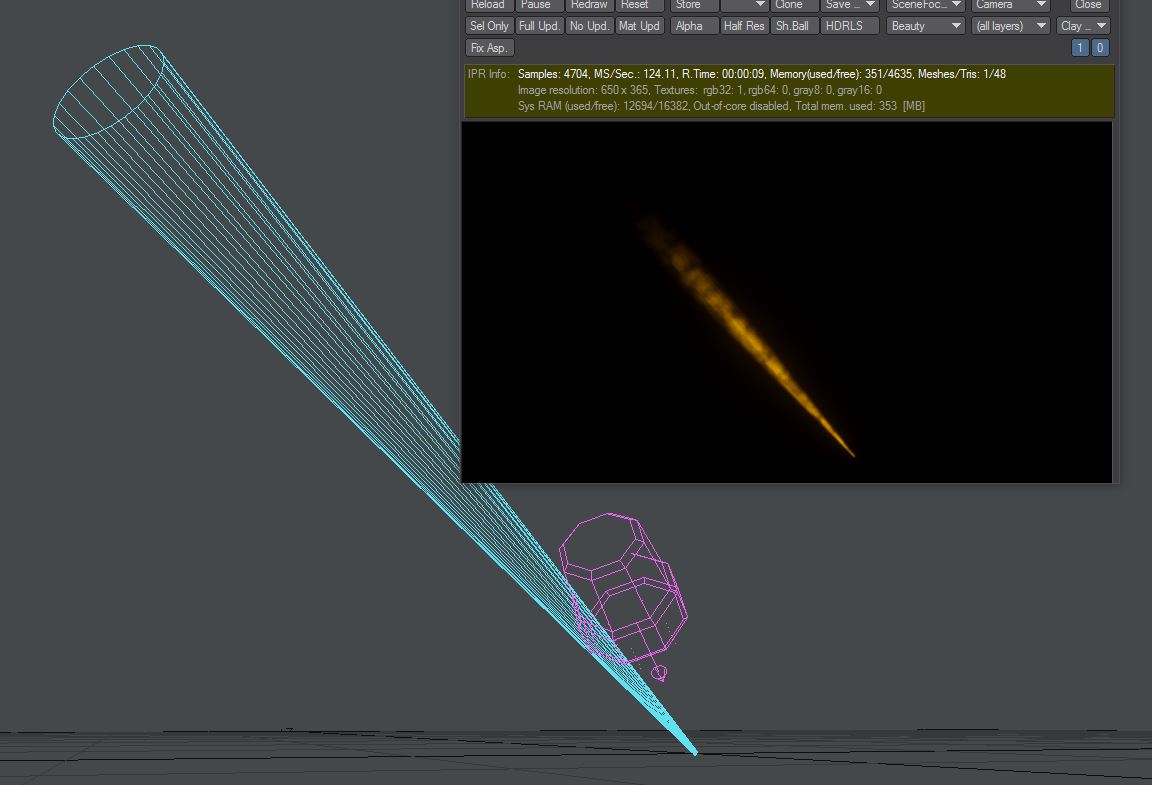Close the IPR window
The image size is (1152, 785).
[x=1088, y=5]
